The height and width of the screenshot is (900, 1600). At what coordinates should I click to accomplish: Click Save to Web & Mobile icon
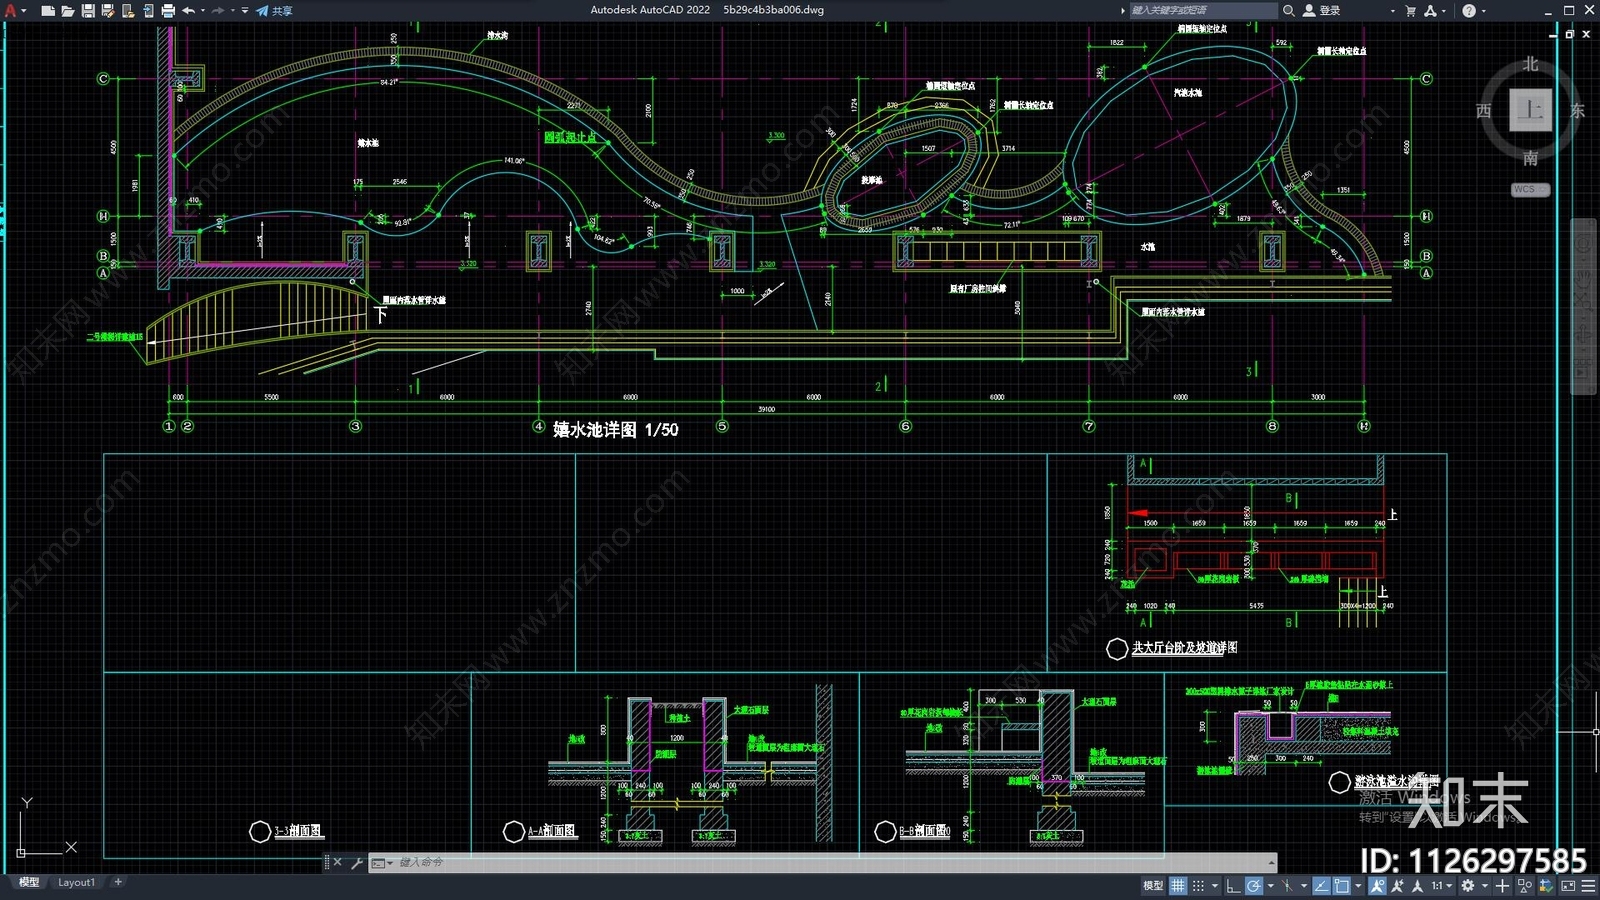(x=147, y=10)
